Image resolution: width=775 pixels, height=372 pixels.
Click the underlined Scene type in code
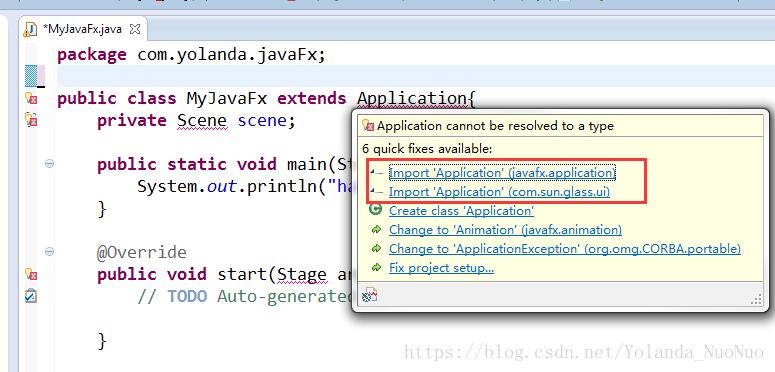[x=202, y=121]
